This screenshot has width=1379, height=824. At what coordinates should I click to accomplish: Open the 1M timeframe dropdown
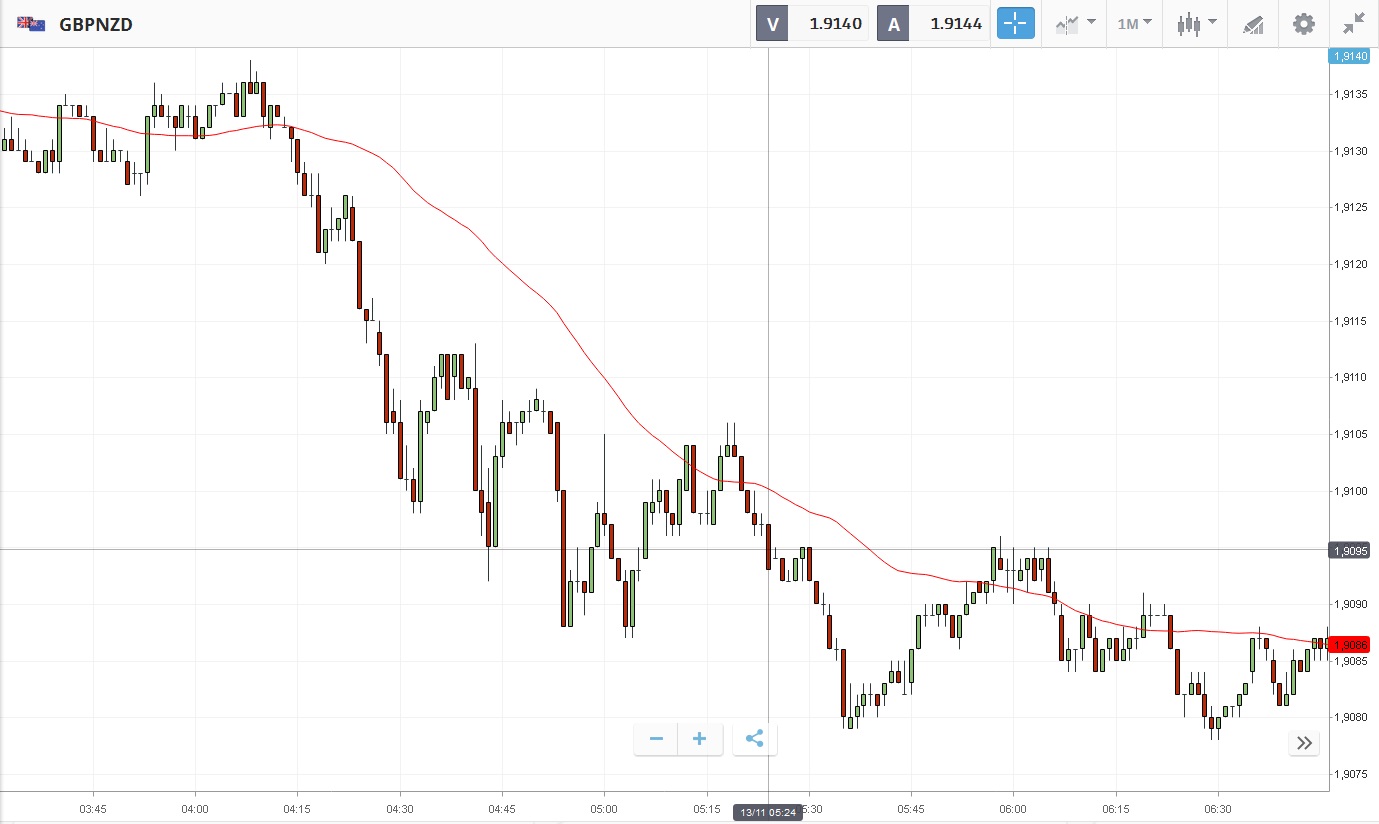click(1134, 23)
